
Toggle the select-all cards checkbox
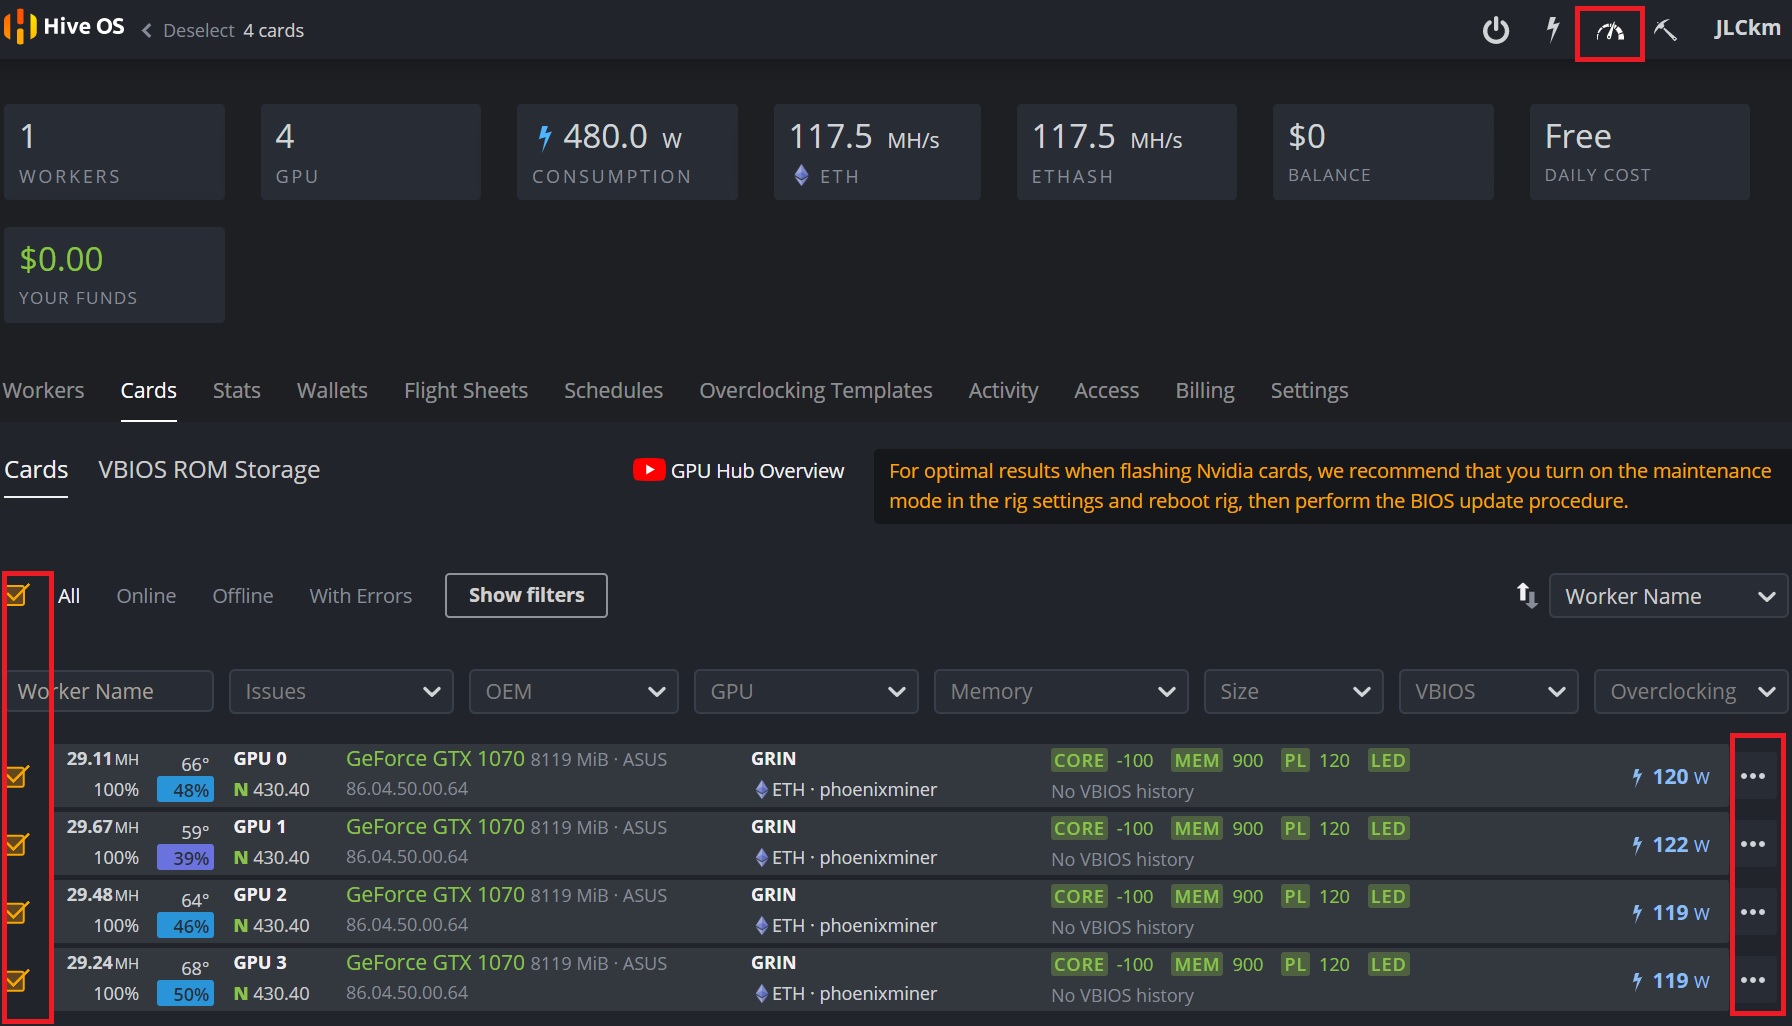coord(17,595)
